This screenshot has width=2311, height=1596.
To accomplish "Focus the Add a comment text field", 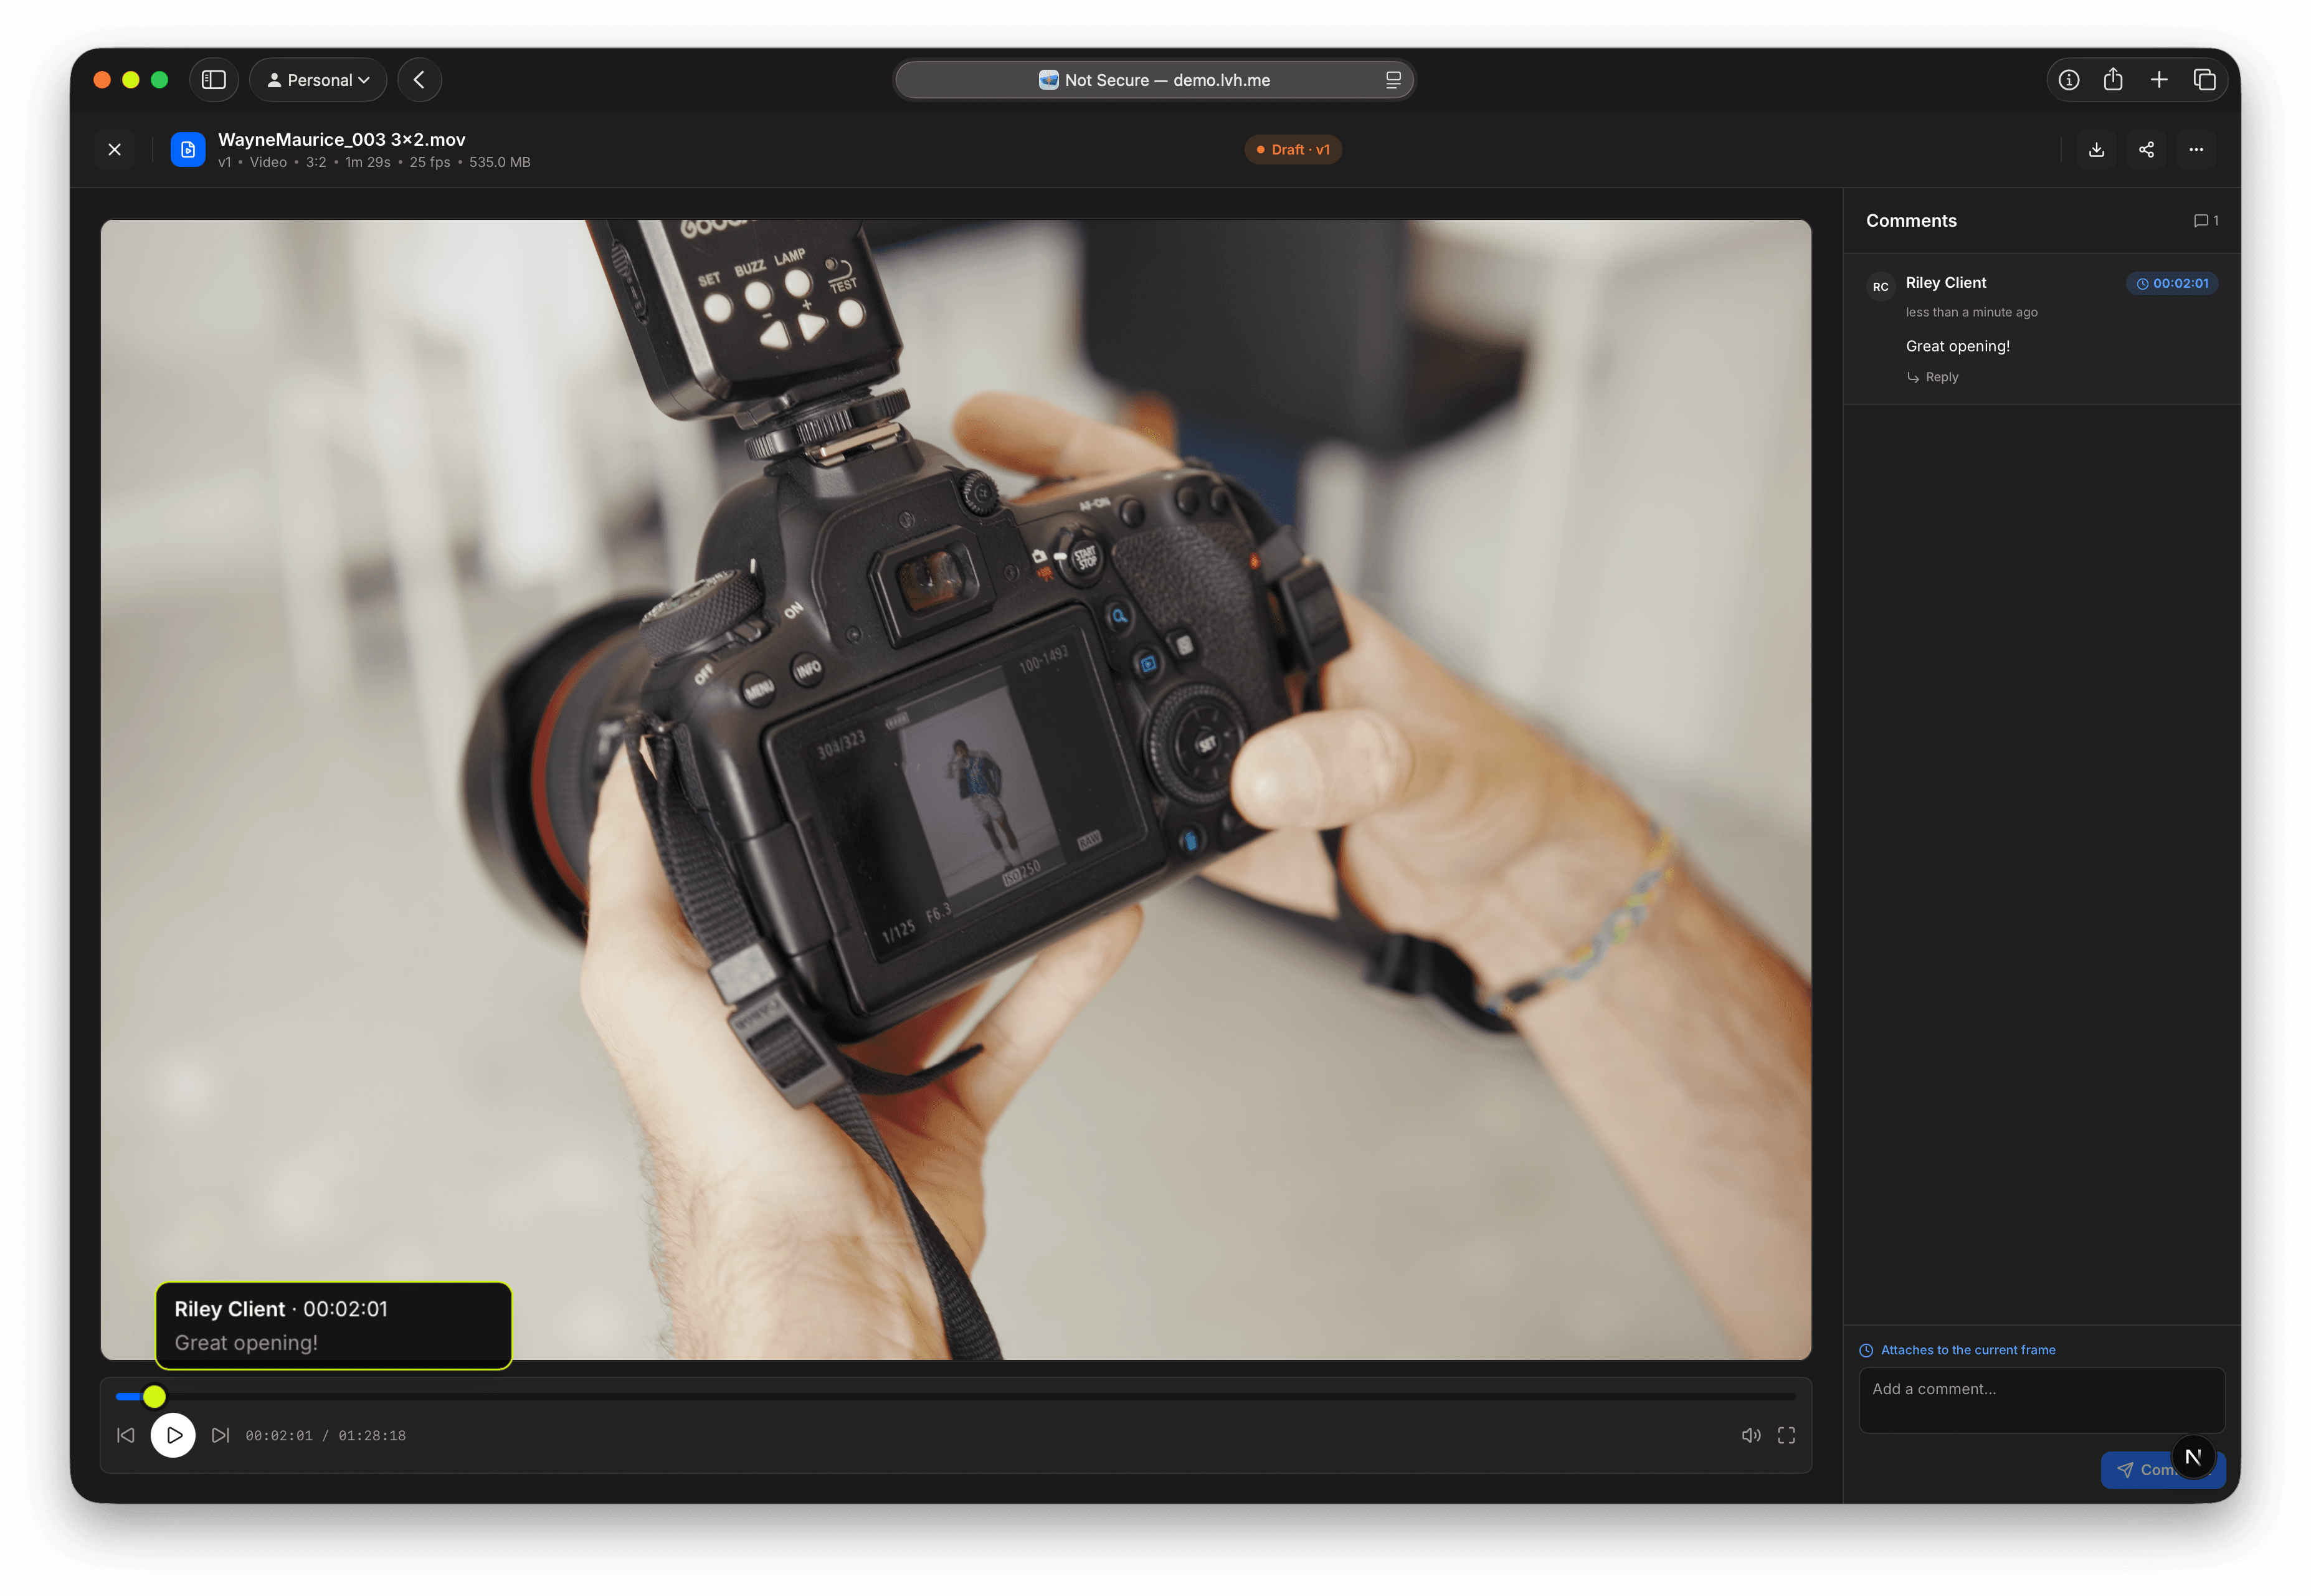I will coord(2042,1400).
